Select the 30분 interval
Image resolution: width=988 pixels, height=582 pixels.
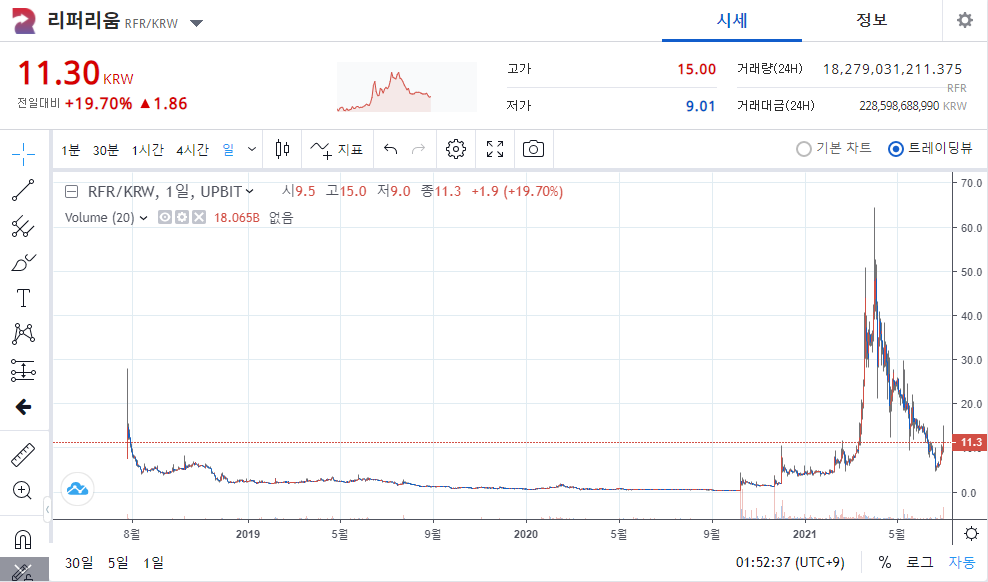pos(105,150)
